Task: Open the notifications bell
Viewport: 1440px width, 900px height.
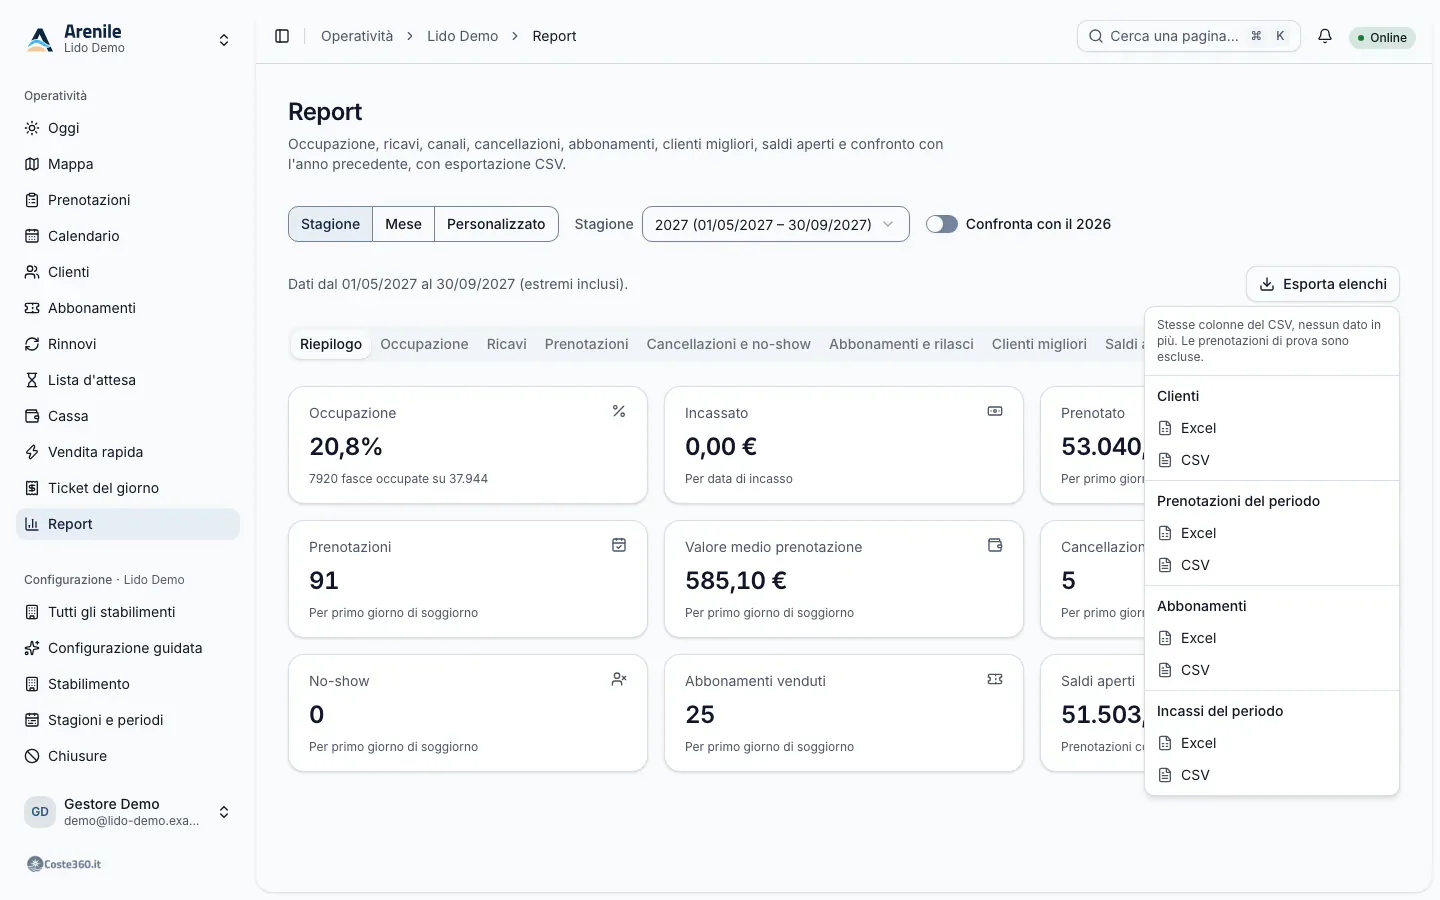Action: (x=1325, y=36)
